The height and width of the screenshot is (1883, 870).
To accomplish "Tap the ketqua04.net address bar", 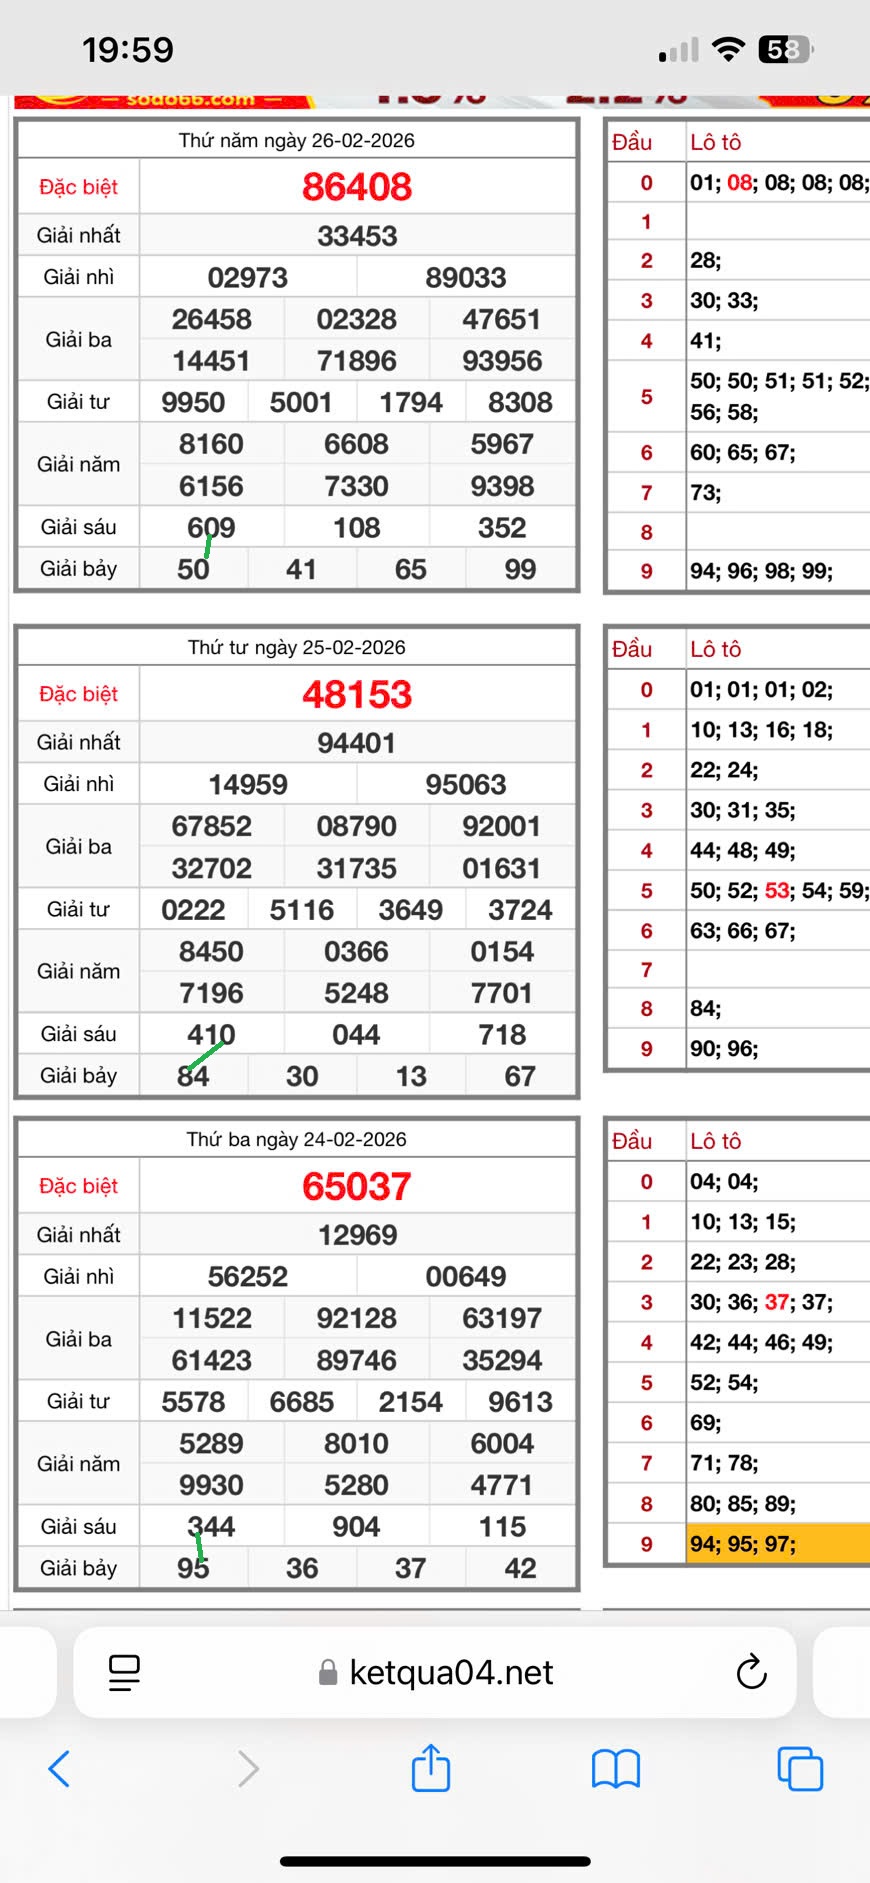I will (x=450, y=1672).
